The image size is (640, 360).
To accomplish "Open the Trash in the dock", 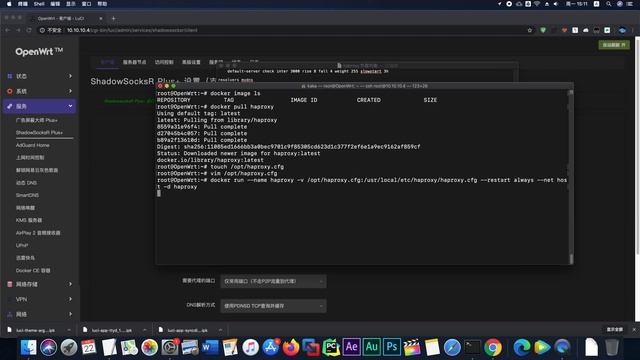I will coord(611,348).
